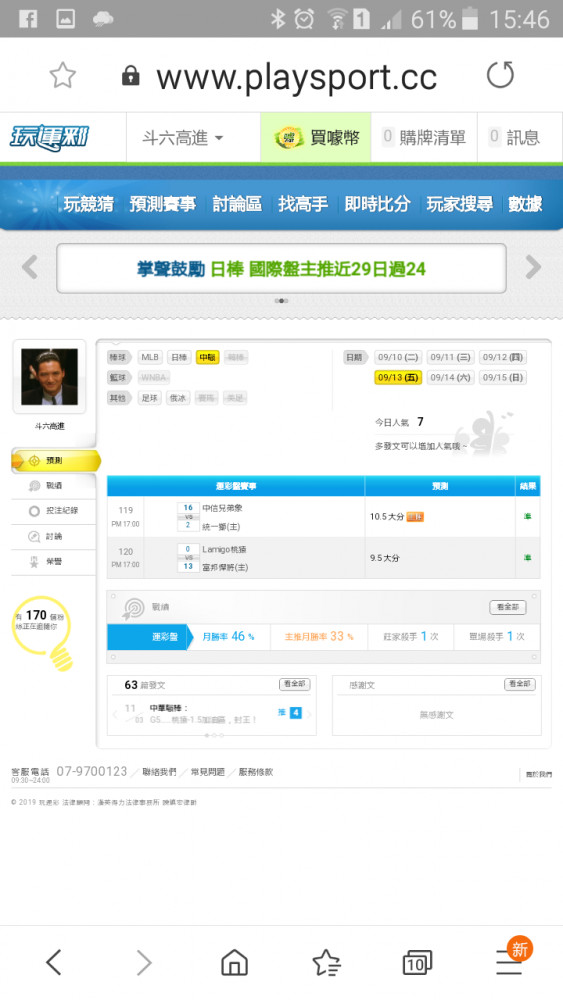Open 服務條款 footer link
The image size is (563, 1000).
256,772
